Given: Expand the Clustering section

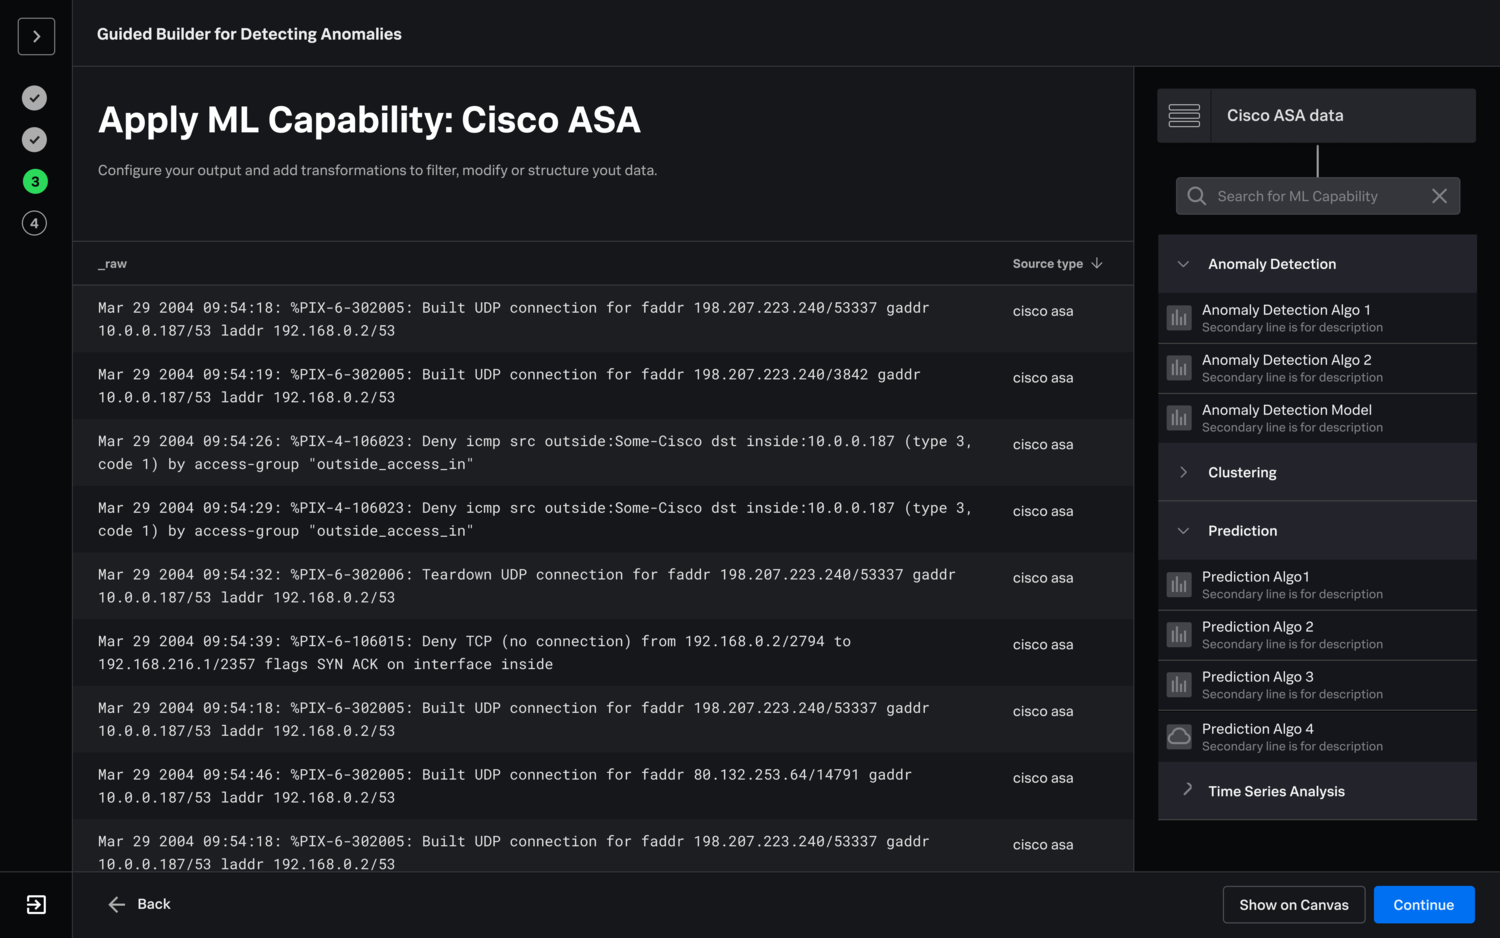Looking at the screenshot, I should point(1317,472).
